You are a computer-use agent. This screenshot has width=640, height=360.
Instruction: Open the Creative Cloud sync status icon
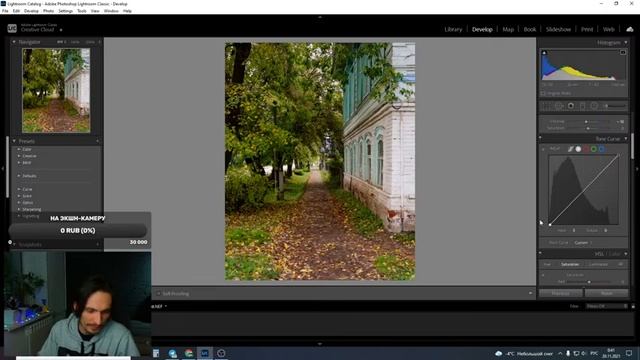coord(630,29)
